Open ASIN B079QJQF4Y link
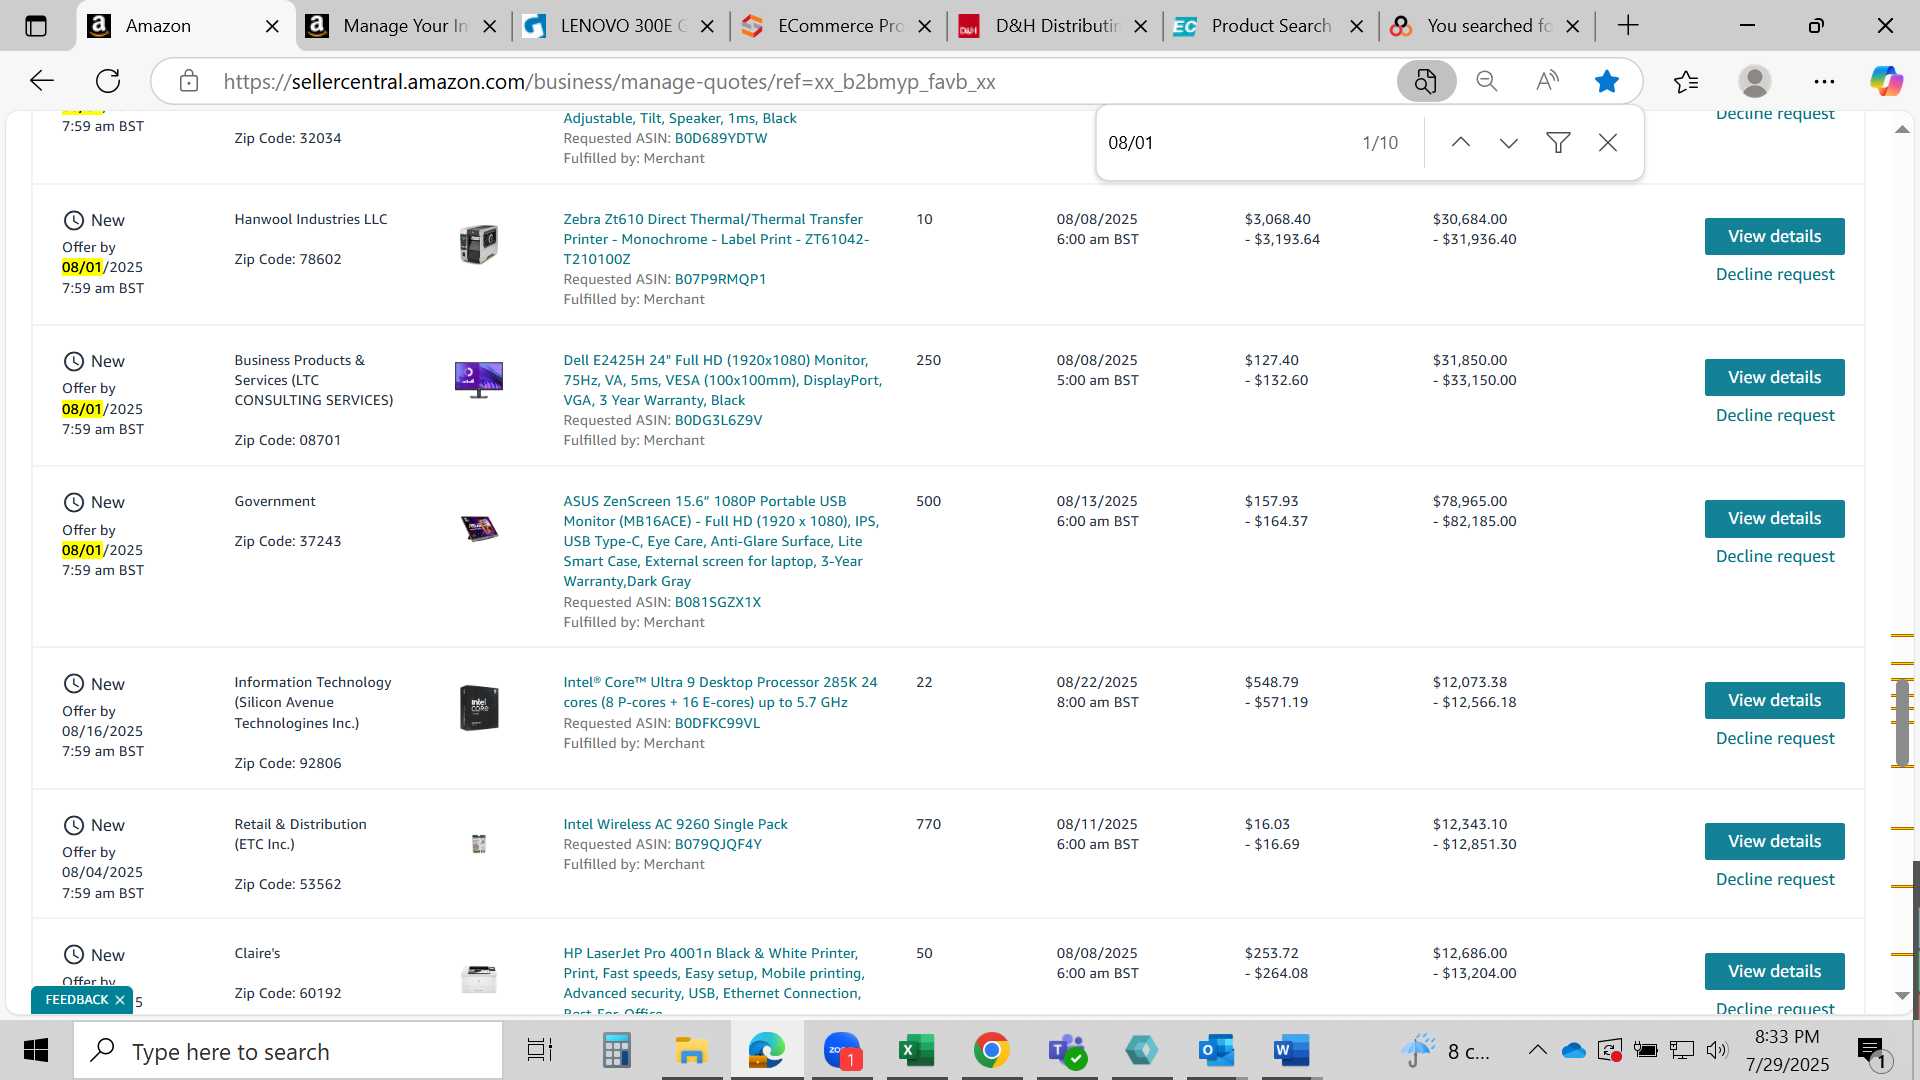This screenshot has height=1080, width=1920. click(x=718, y=845)
